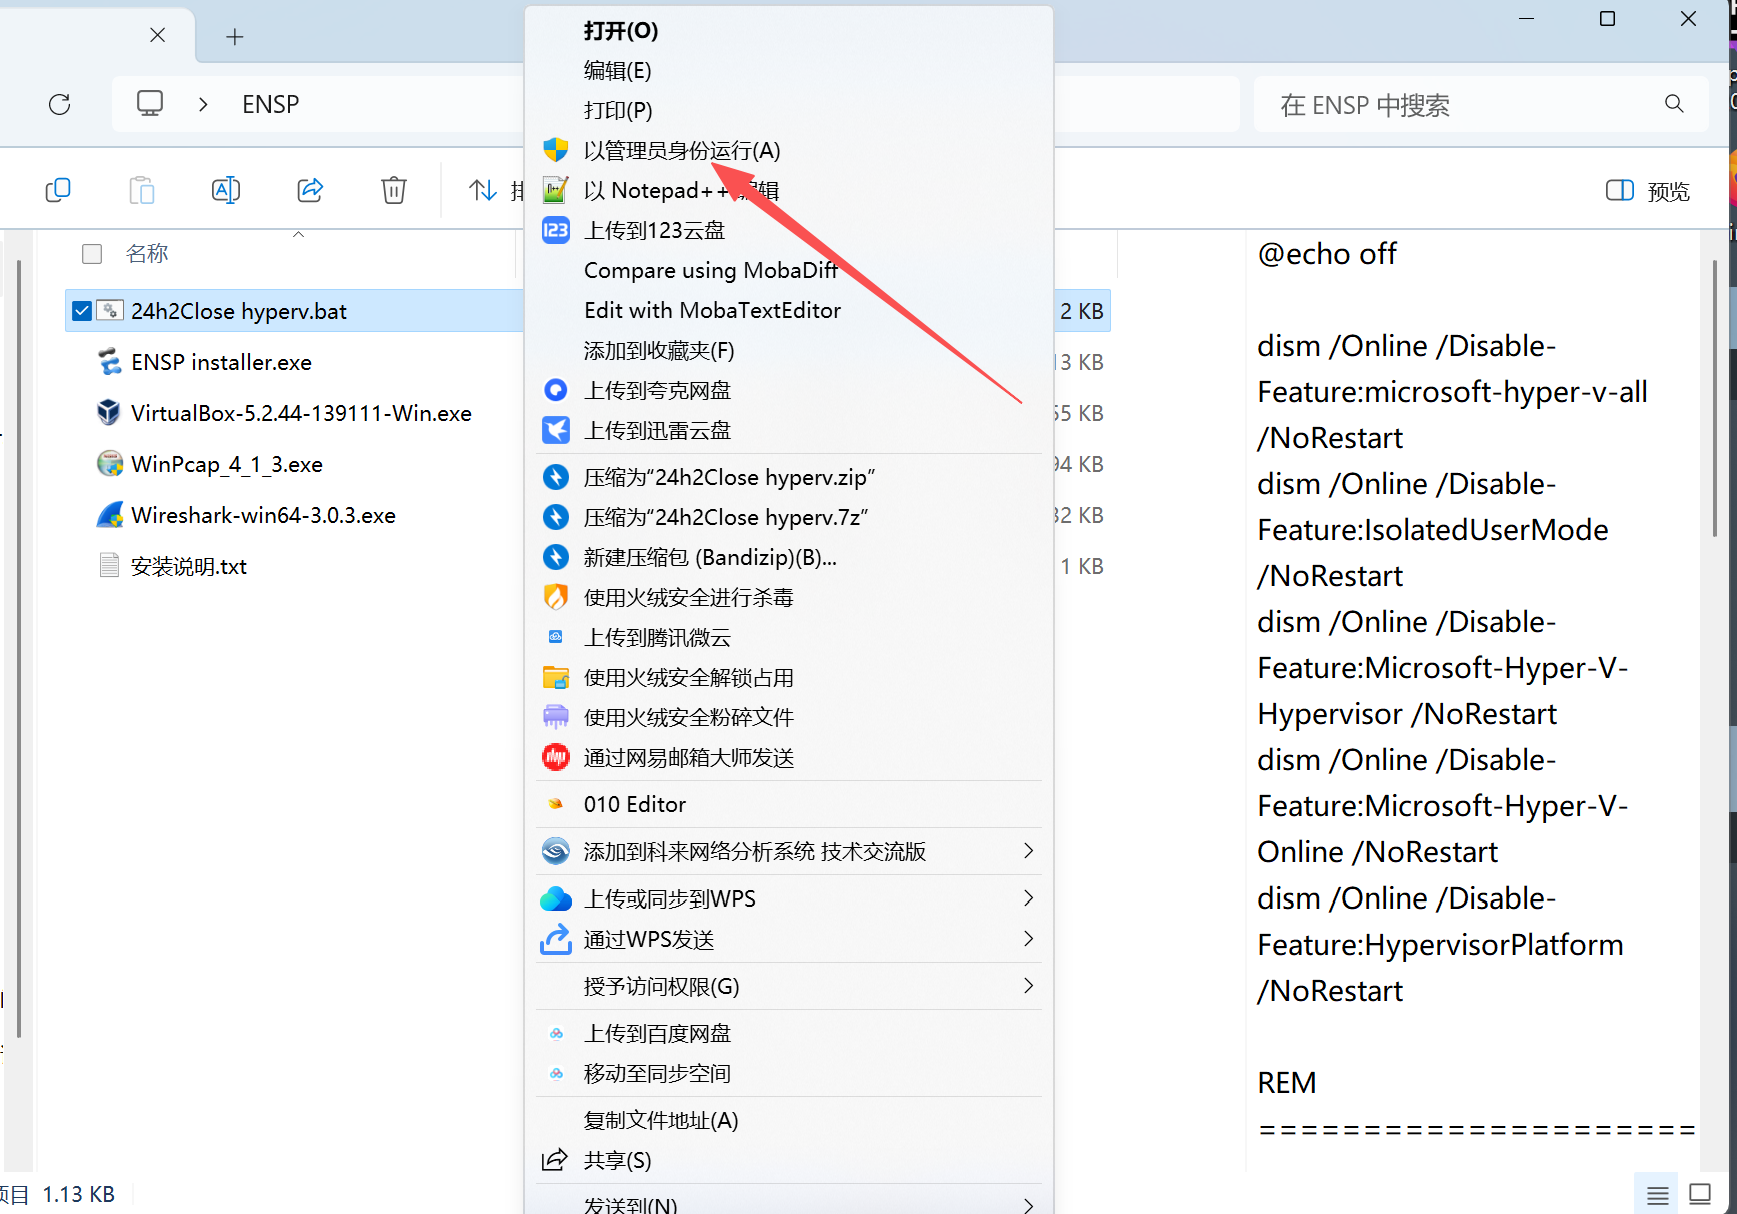Image resolution: width=1737 pixels, height=1214 pixels.
Task: Select ENSP folder in address bar
Action: click(x=271, y=104)
